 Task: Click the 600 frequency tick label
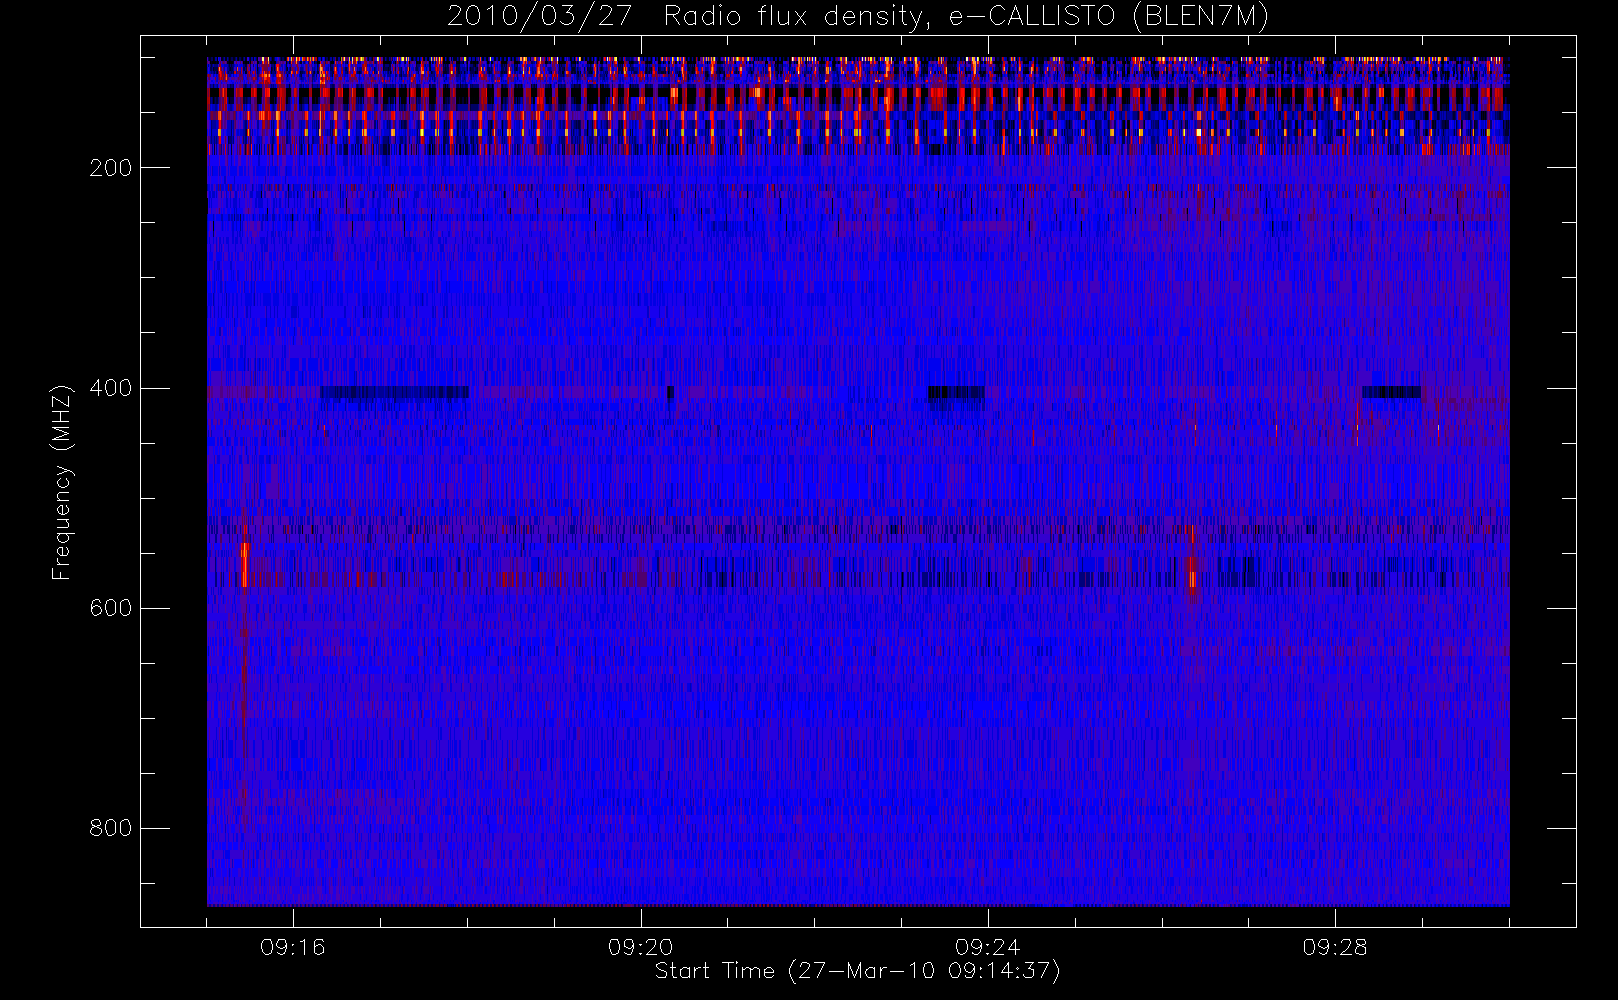pos(111,608)
